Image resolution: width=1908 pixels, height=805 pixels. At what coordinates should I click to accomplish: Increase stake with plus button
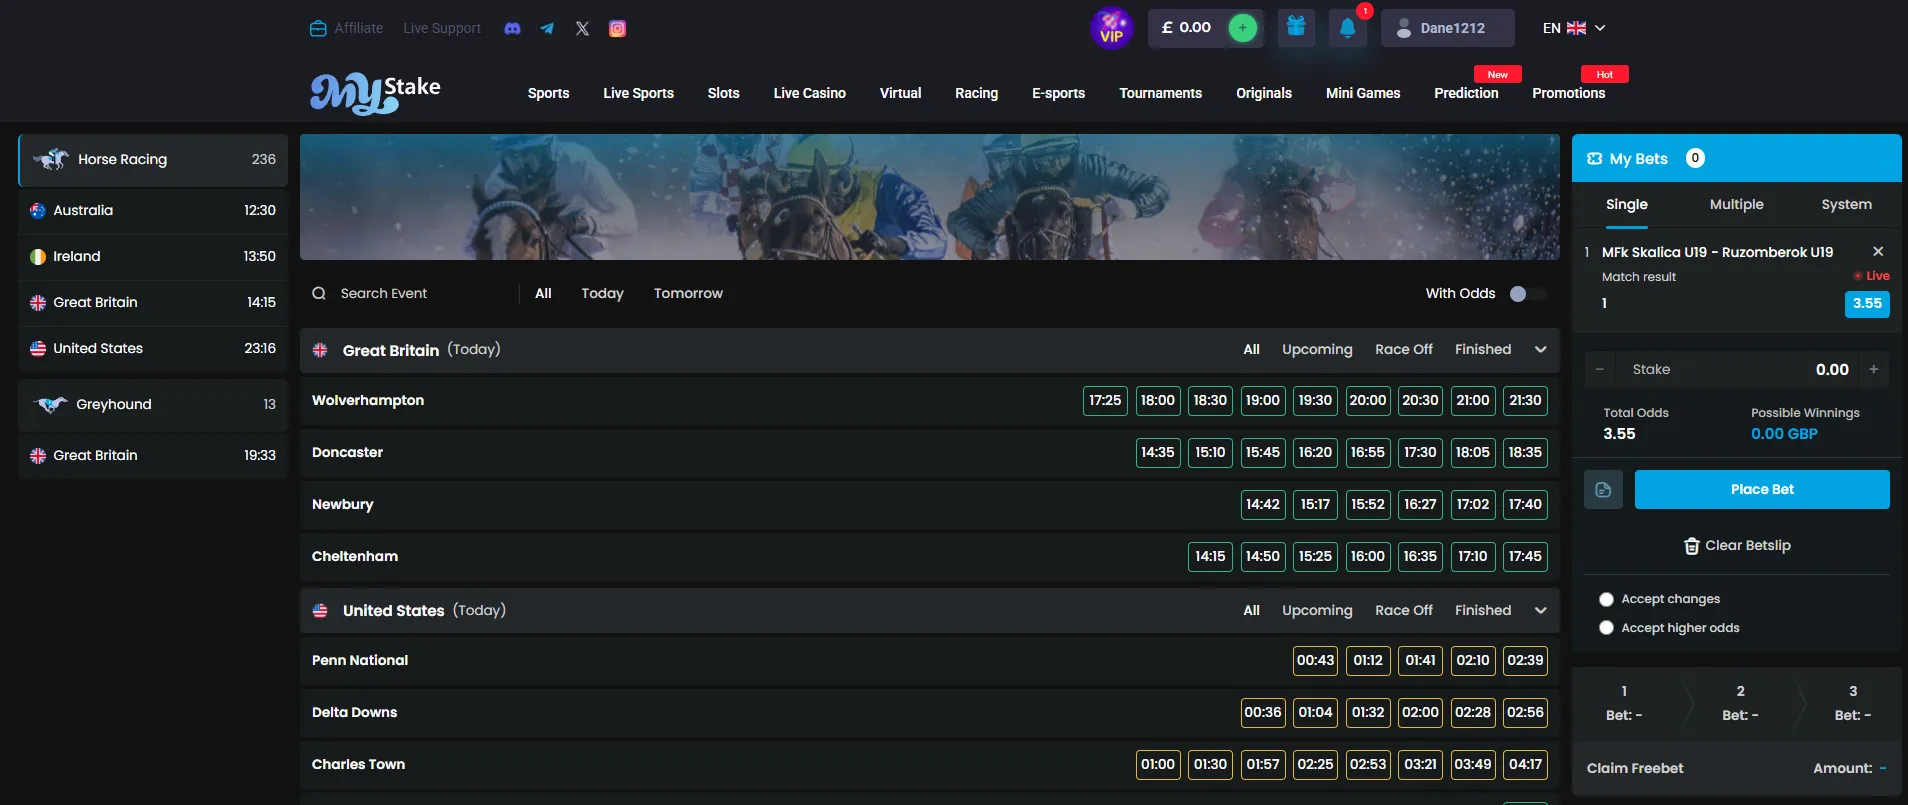tap(1874, 369)
